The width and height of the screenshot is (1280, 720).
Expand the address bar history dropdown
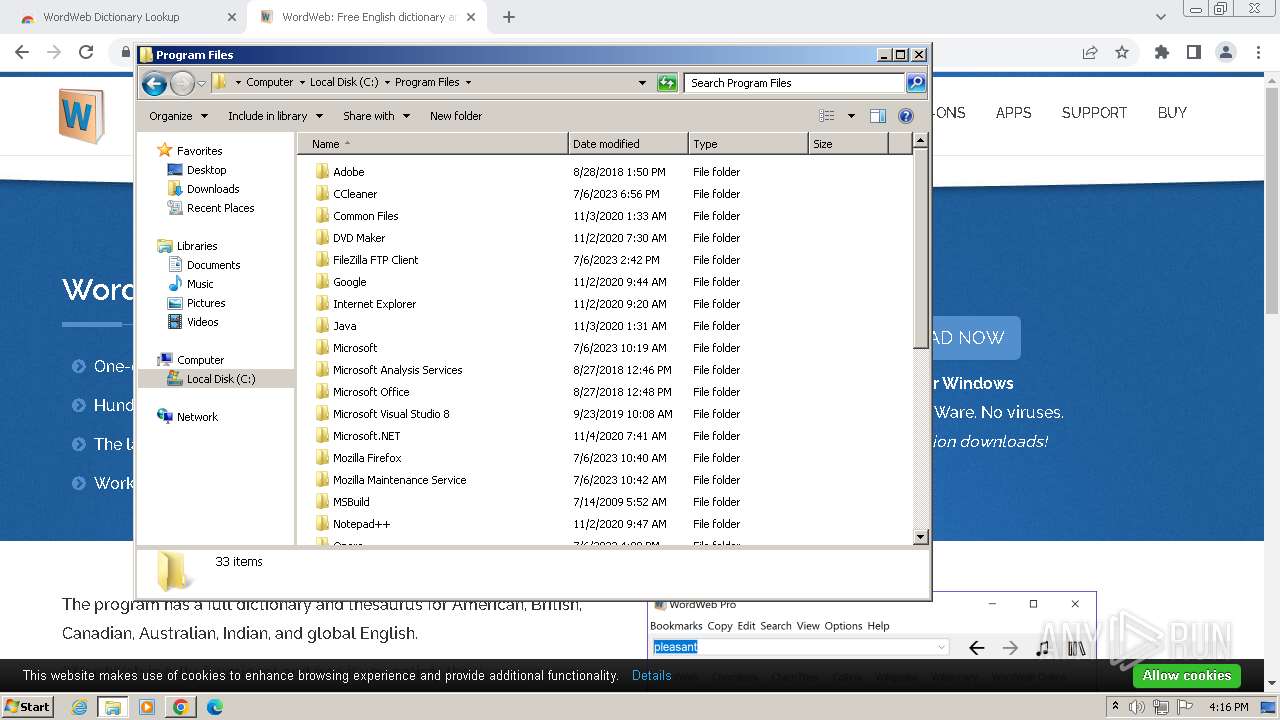click(x=642, y=83)
